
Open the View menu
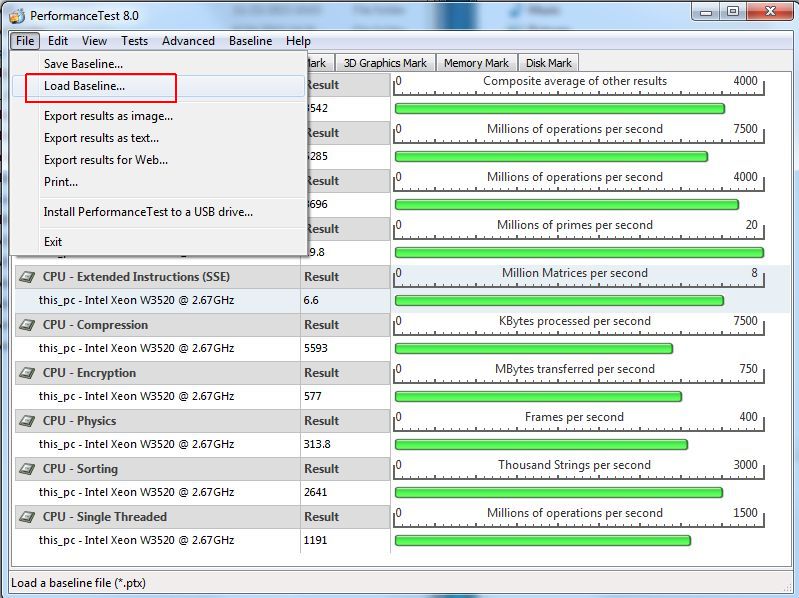[94, 41]
